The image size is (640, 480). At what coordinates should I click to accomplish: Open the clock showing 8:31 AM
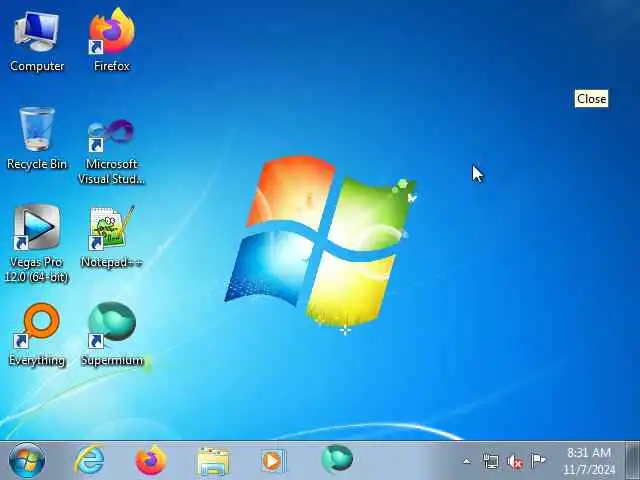(x=589, y=461)
